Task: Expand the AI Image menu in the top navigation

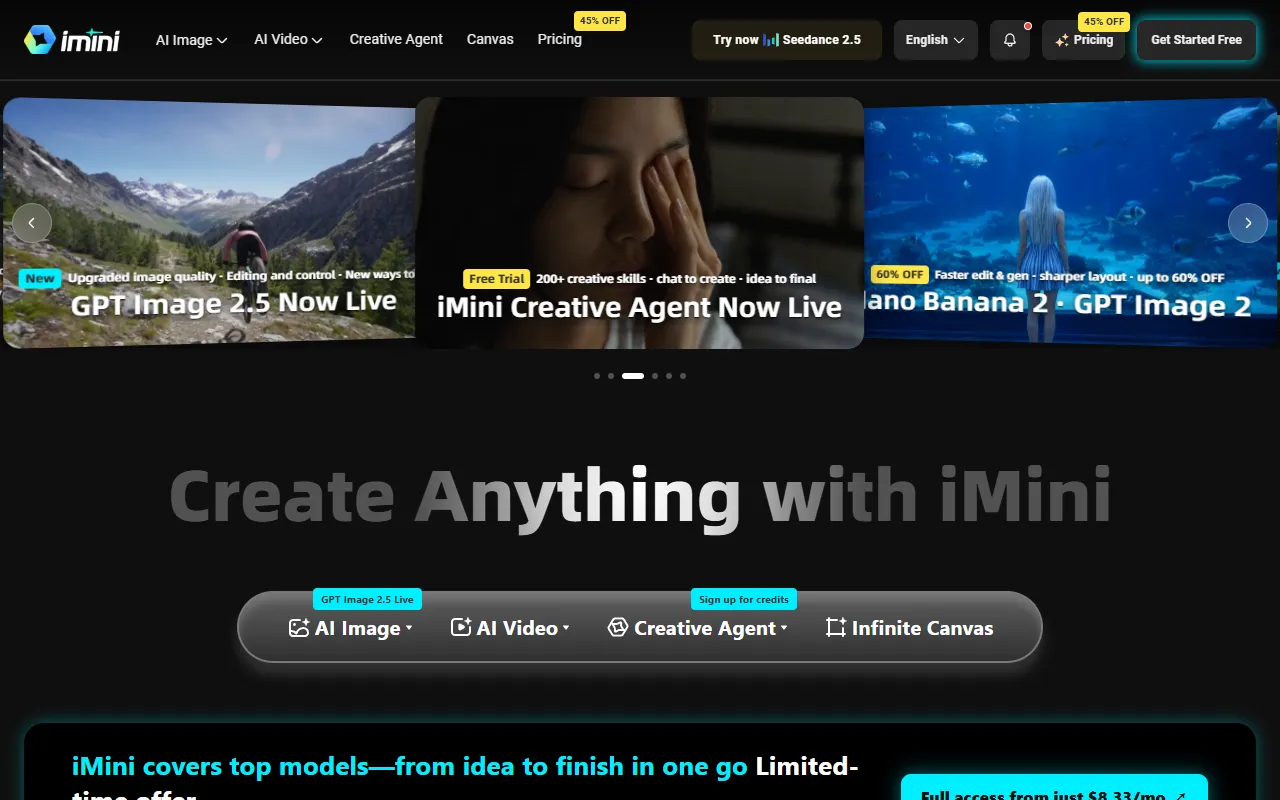Action: (192, 40)
